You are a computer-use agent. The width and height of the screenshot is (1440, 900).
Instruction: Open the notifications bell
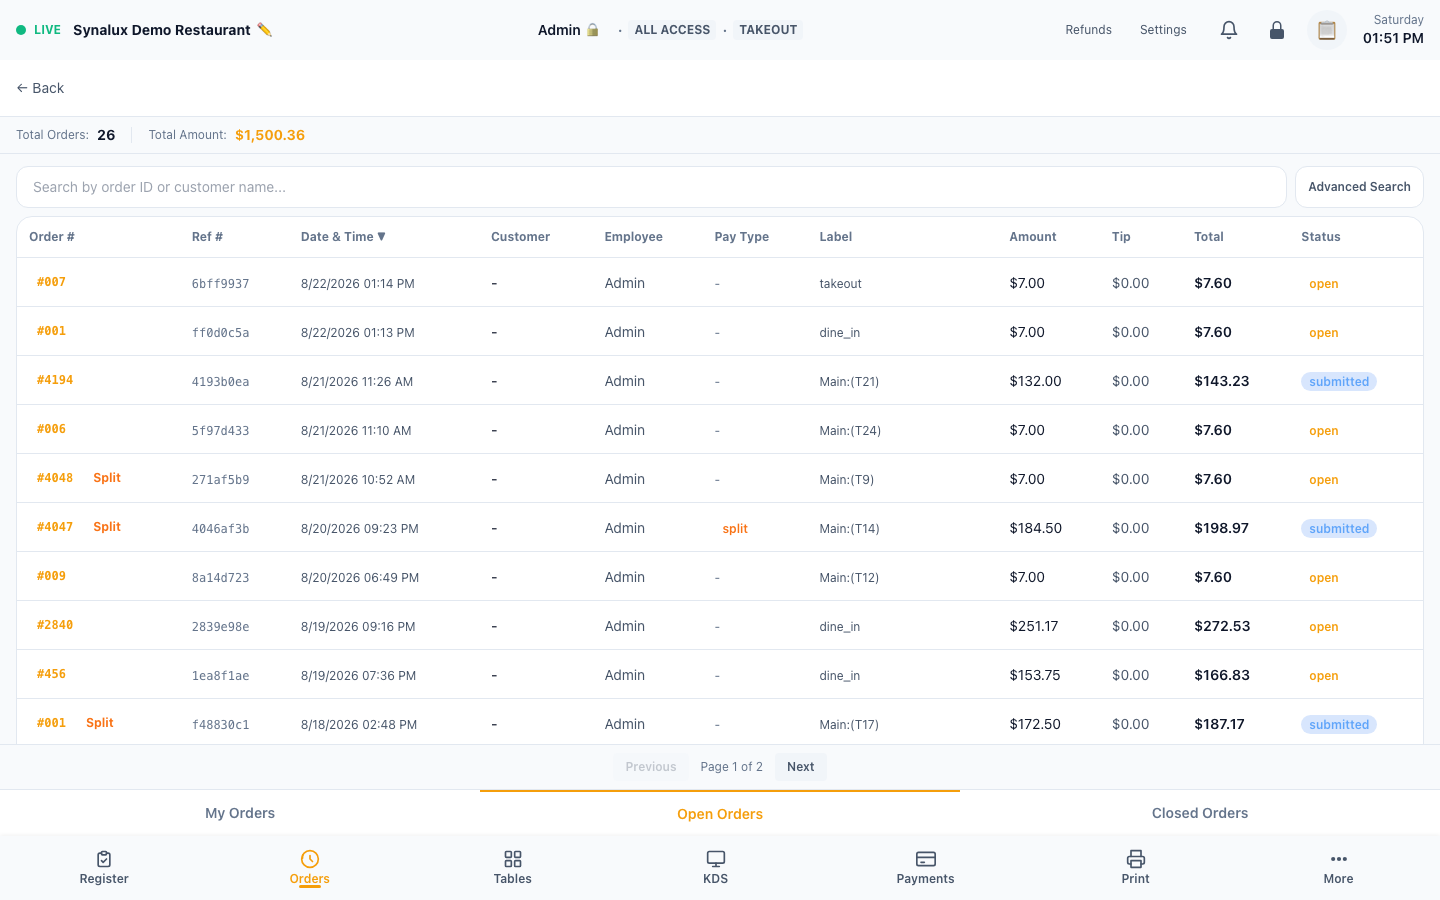click(x=1229, y=30)
